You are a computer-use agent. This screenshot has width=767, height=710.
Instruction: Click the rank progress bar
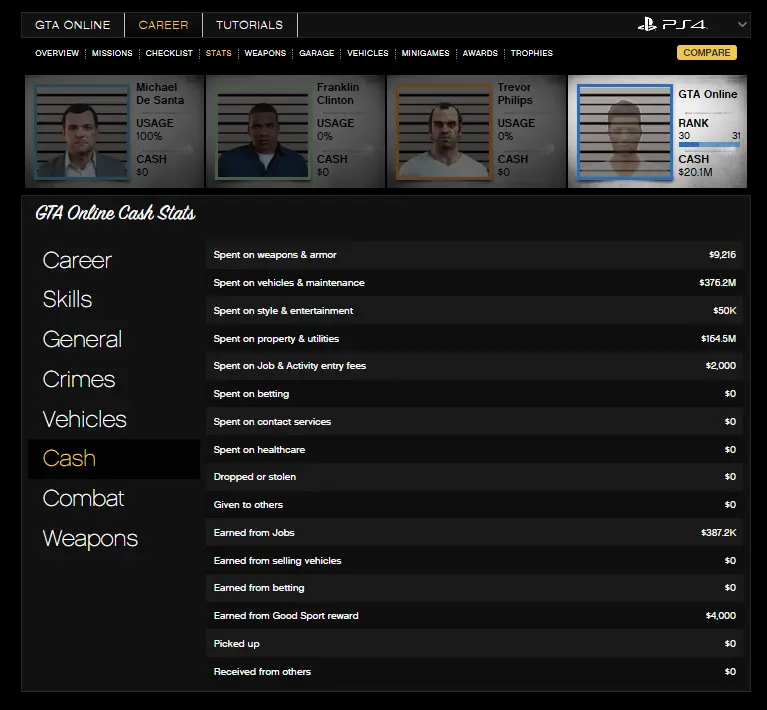click(708, 146)
